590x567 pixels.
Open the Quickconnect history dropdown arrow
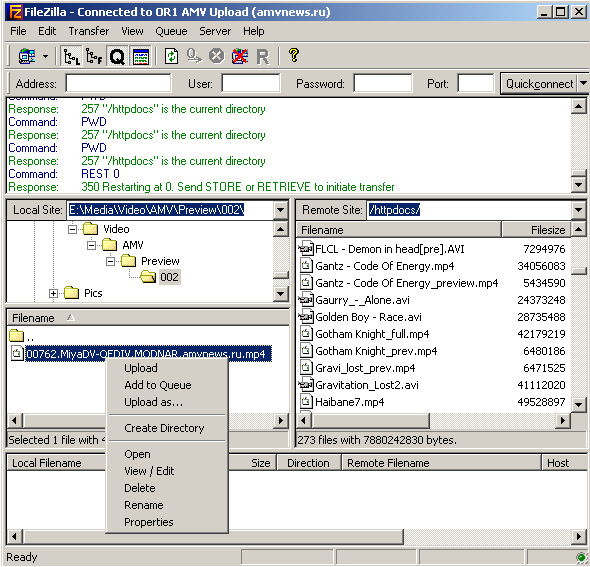[x=583, y=84]
